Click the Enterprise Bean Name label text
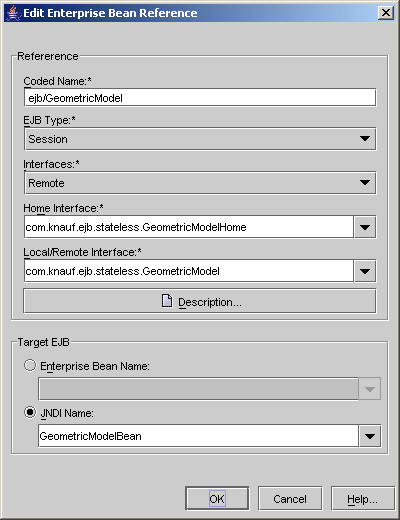Screen dimensions: 400x520 [x=95, y=366]
